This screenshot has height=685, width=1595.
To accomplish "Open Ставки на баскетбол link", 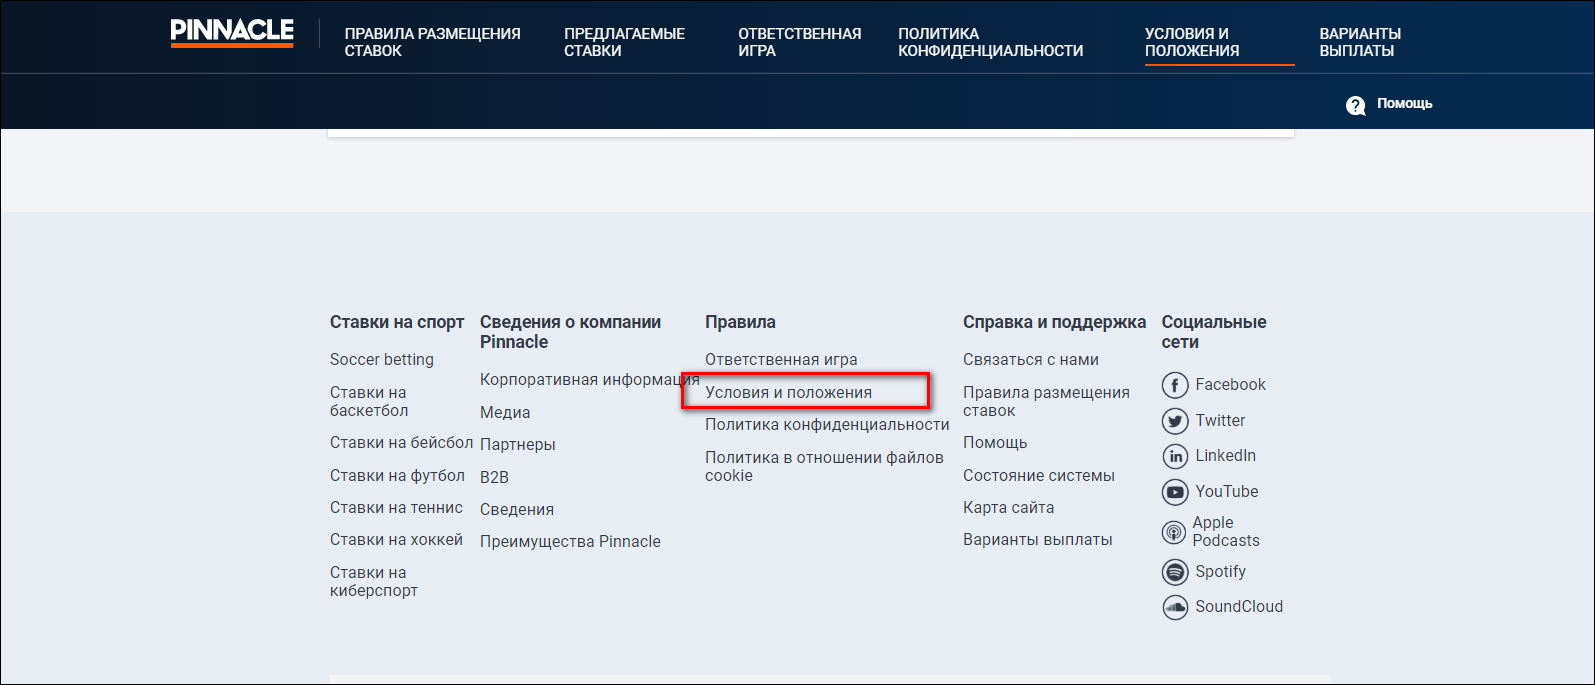I will (x=369, y=402).
